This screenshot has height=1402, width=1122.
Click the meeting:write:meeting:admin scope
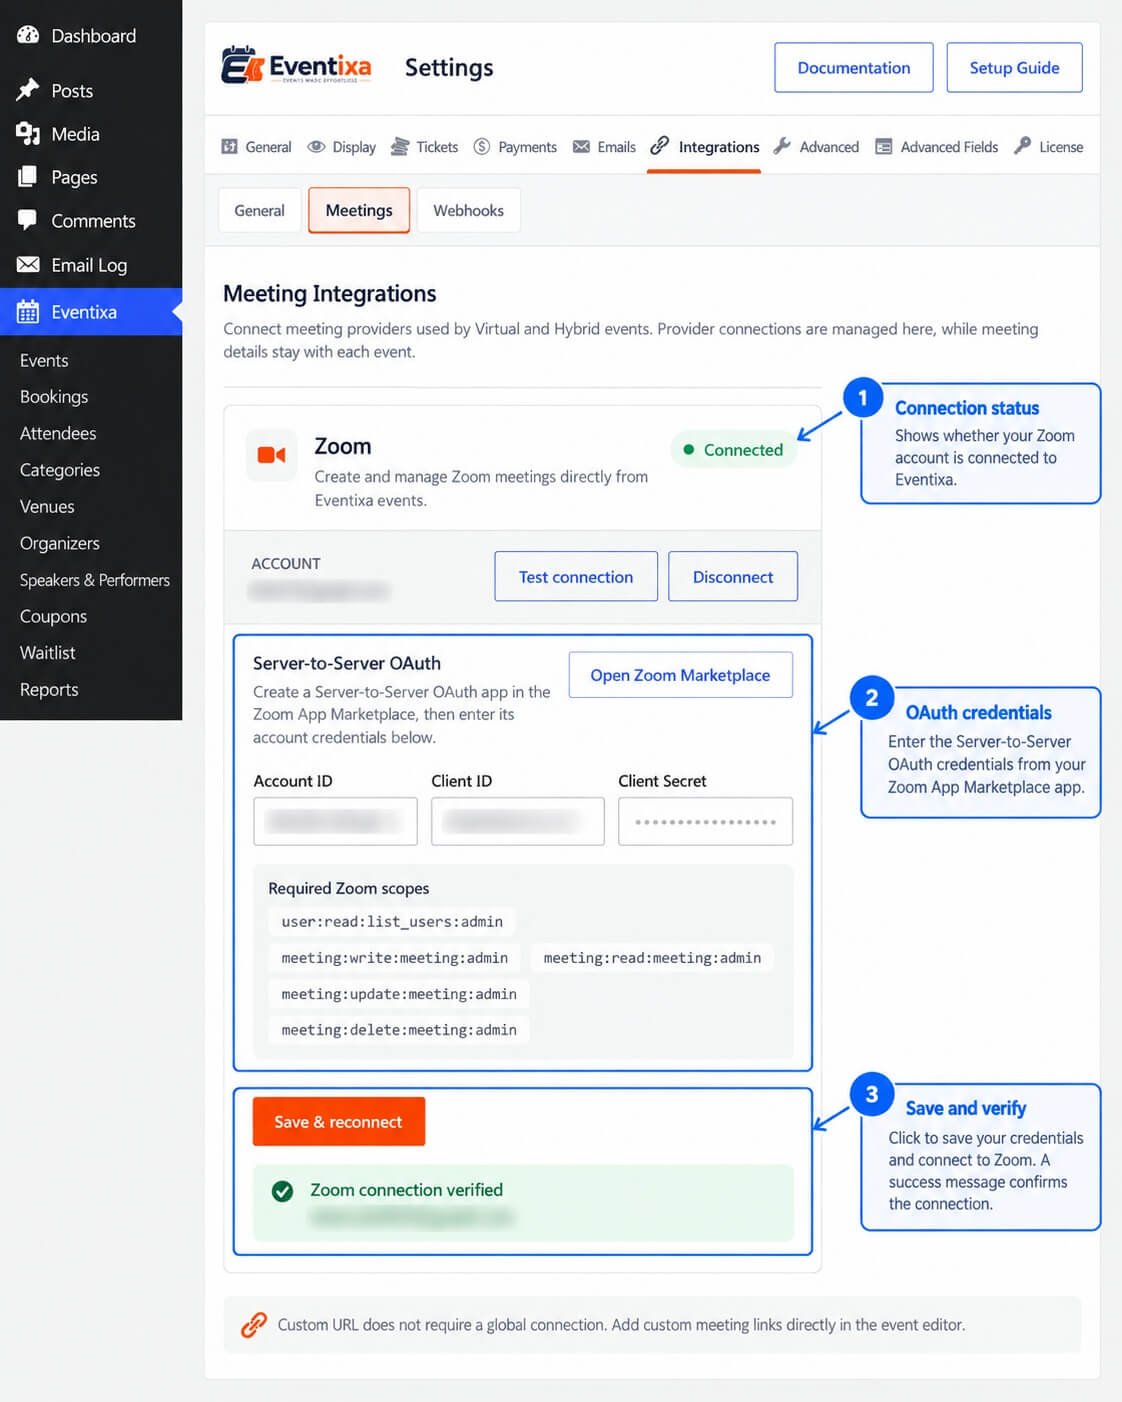click(395, 958)
